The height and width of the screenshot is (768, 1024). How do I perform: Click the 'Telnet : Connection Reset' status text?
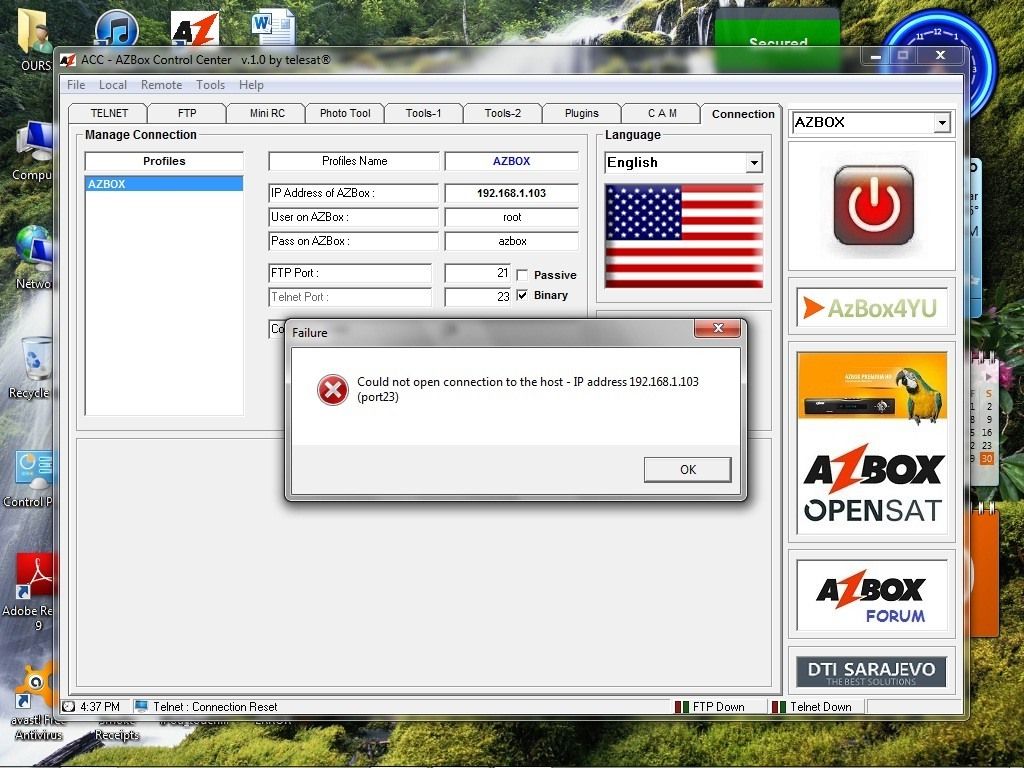click(x=215, y=707)
